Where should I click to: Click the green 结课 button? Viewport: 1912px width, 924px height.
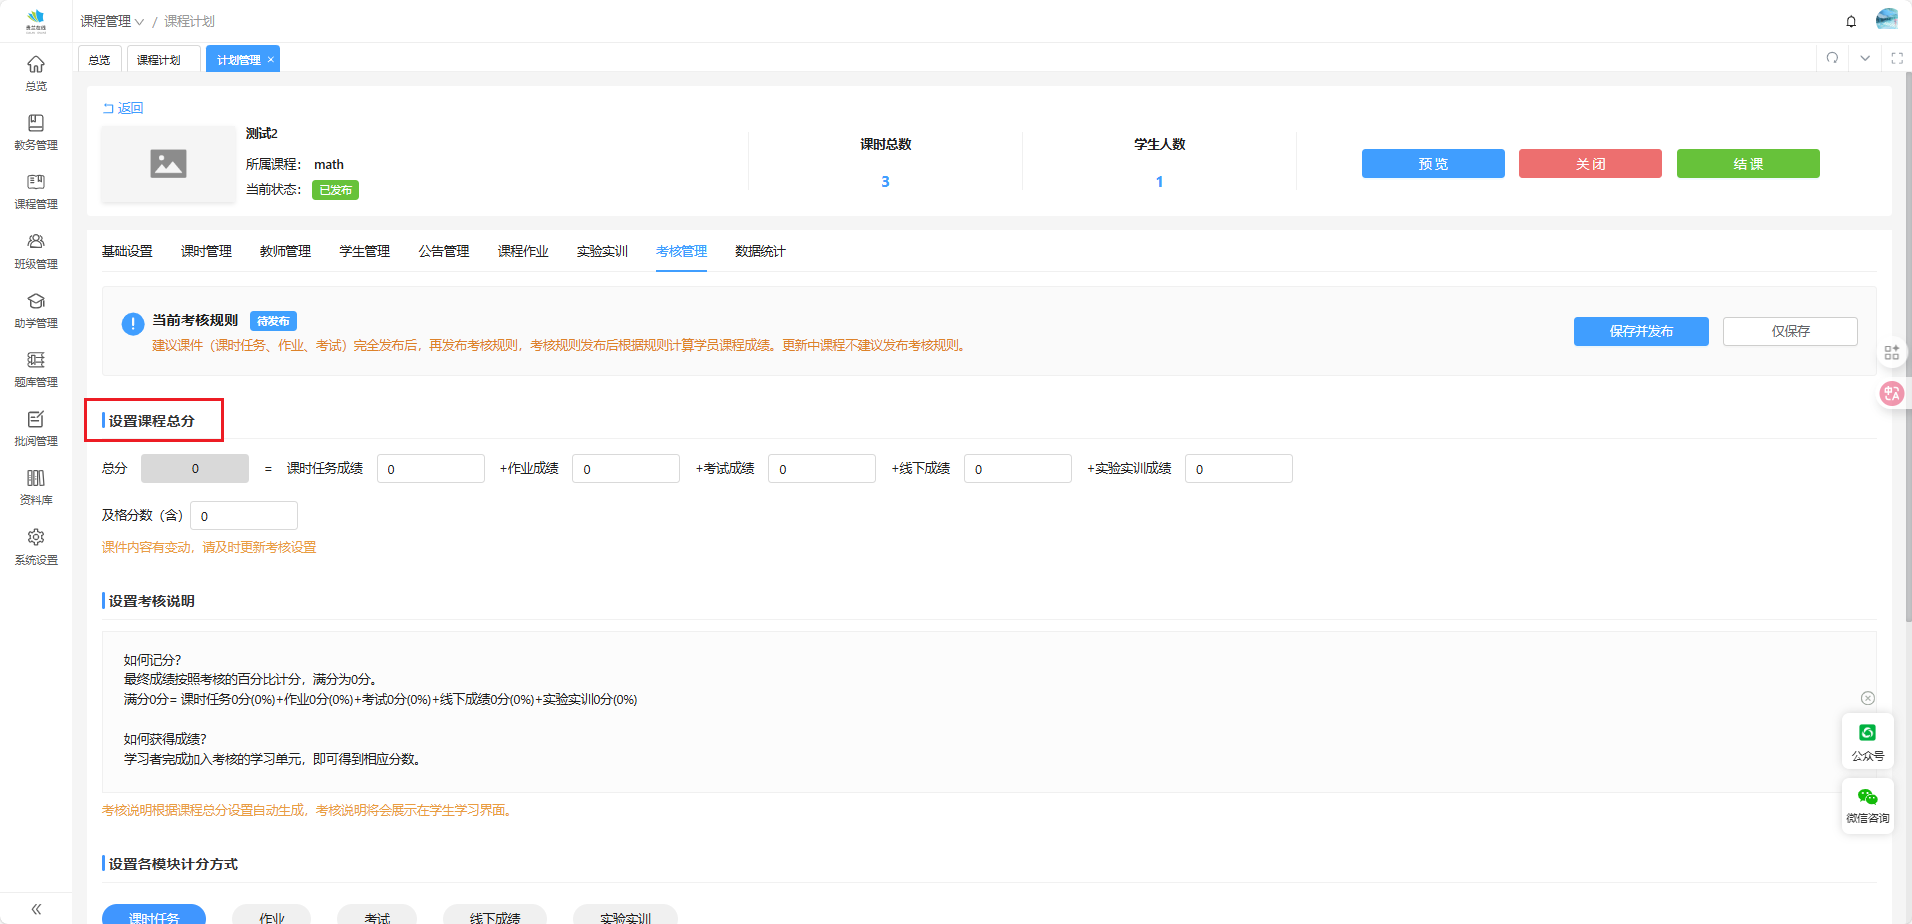click(x=1747, y=164)
